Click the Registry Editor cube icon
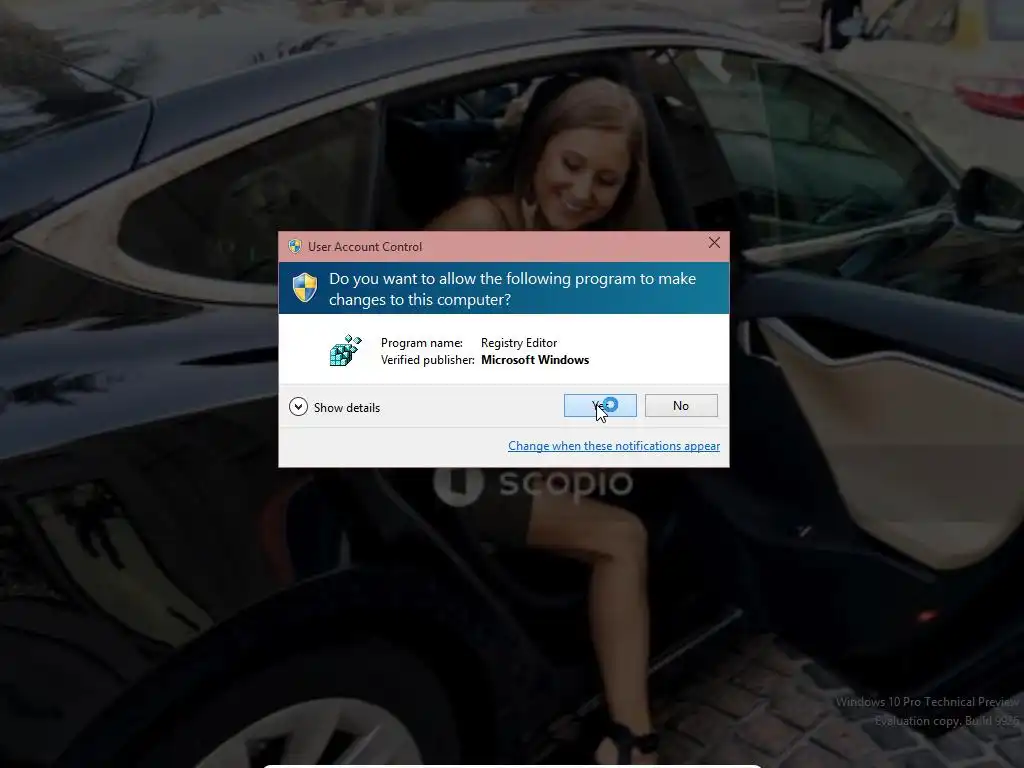 [x=345, y=351]
